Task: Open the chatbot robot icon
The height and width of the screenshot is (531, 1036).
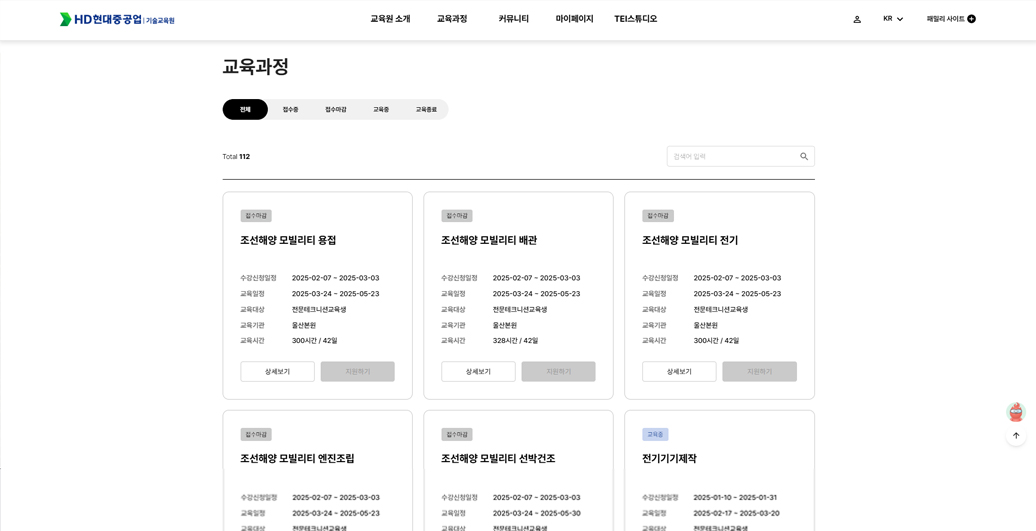Action: click(1016, 412)
